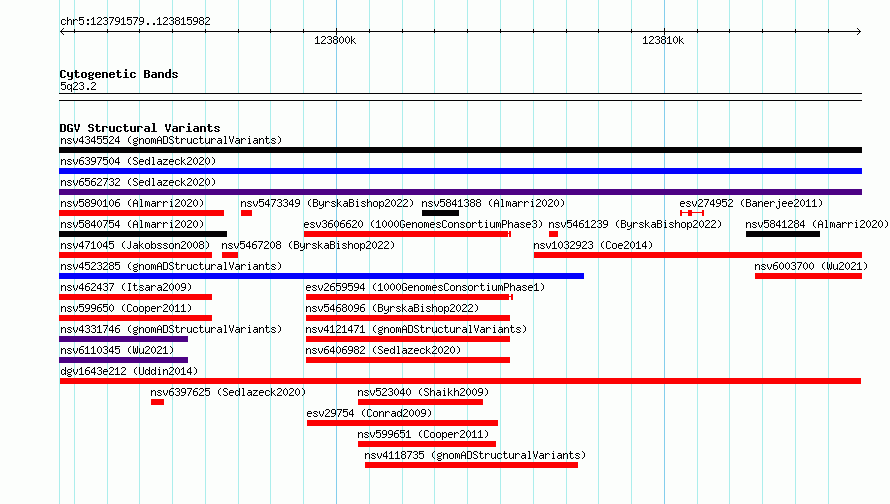
Task: Select the Cytogenetic Bands track title
Action: 119,74
